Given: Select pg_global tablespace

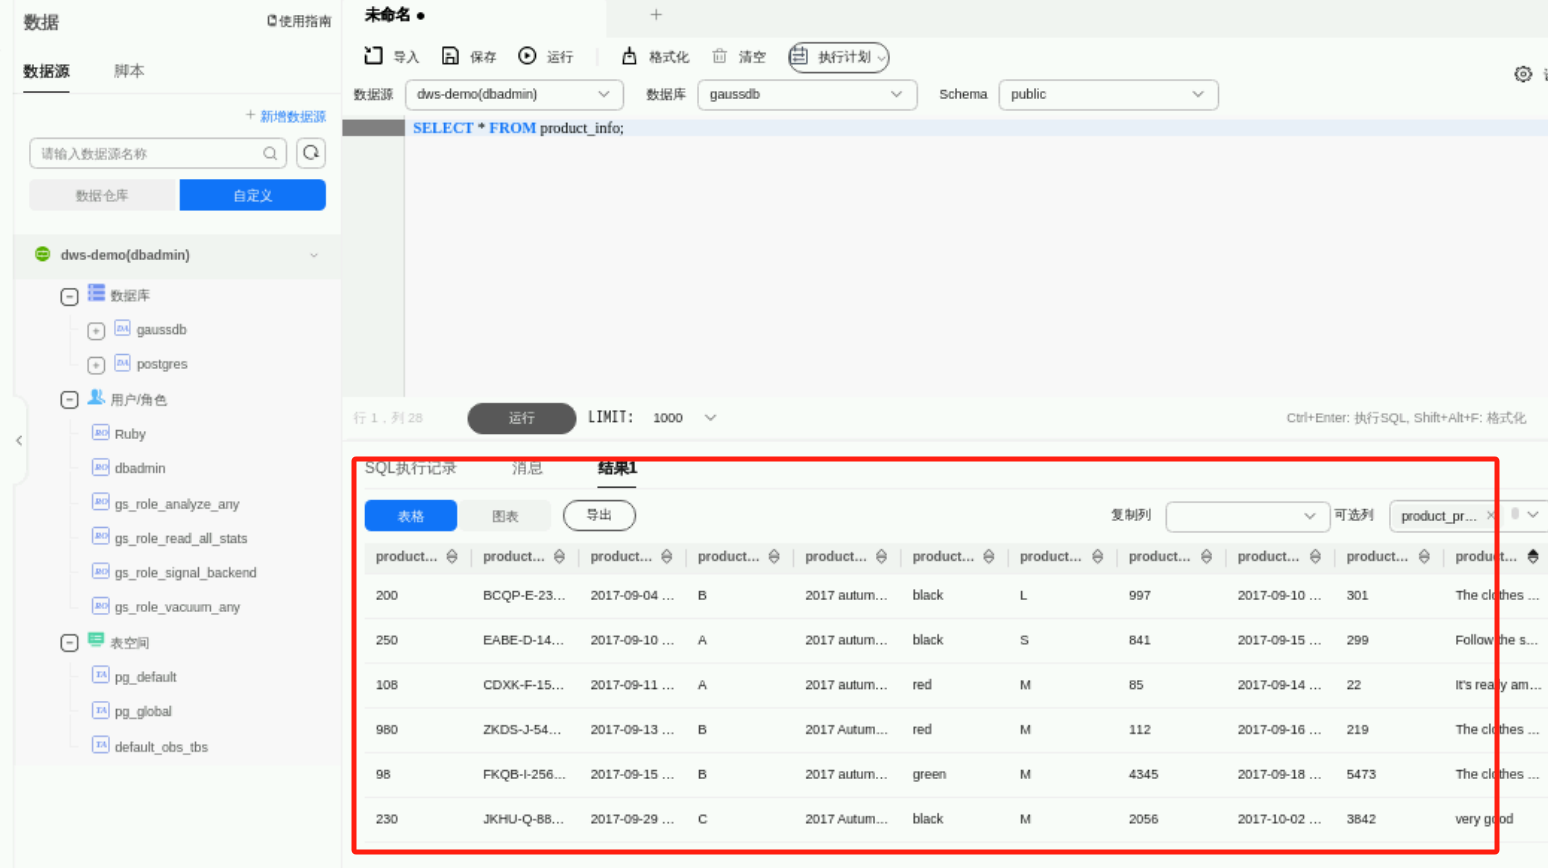Looking at the screenshot, I should (x=143, y=711).
